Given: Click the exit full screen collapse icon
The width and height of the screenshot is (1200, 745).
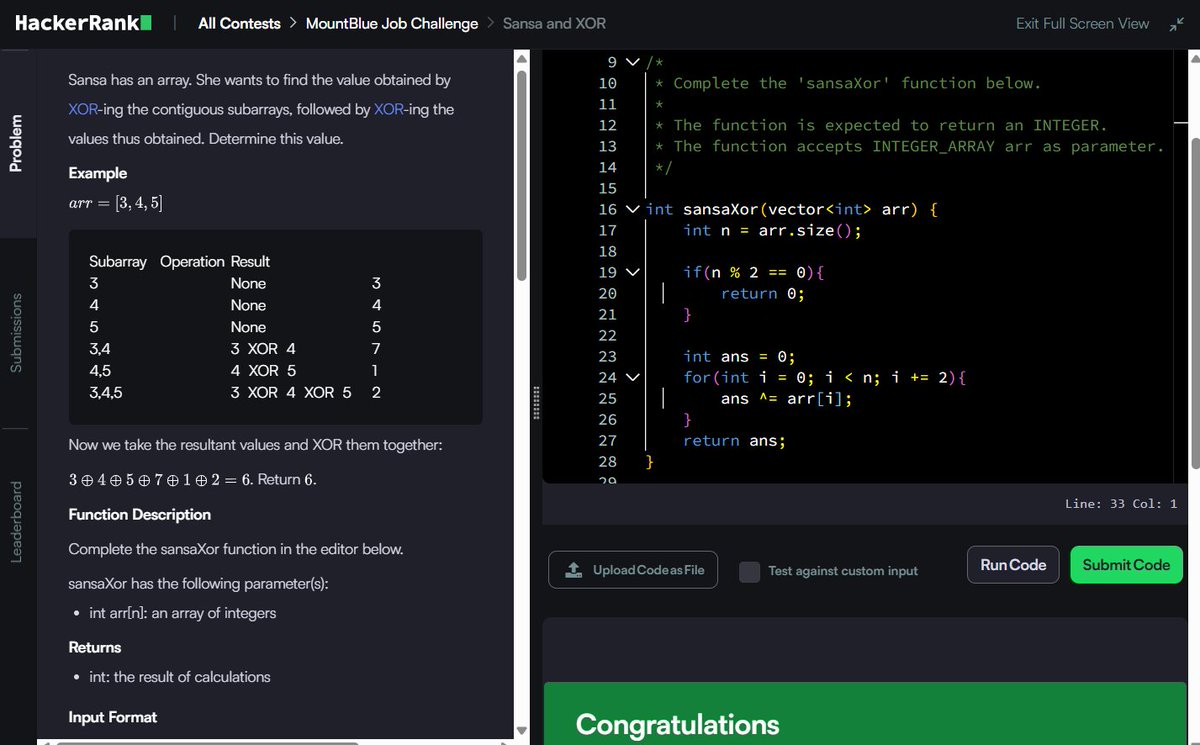Looking at the screenshot, I should (1175, 23).
